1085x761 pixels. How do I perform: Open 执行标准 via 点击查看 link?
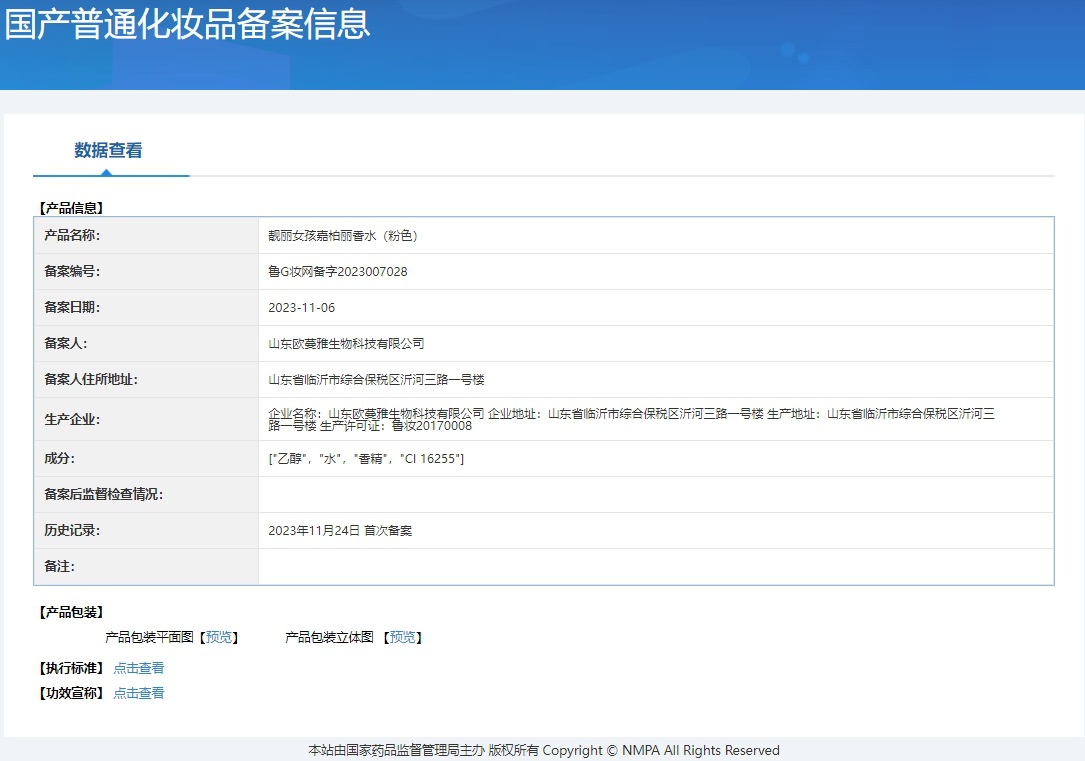[x=139, y=668]
